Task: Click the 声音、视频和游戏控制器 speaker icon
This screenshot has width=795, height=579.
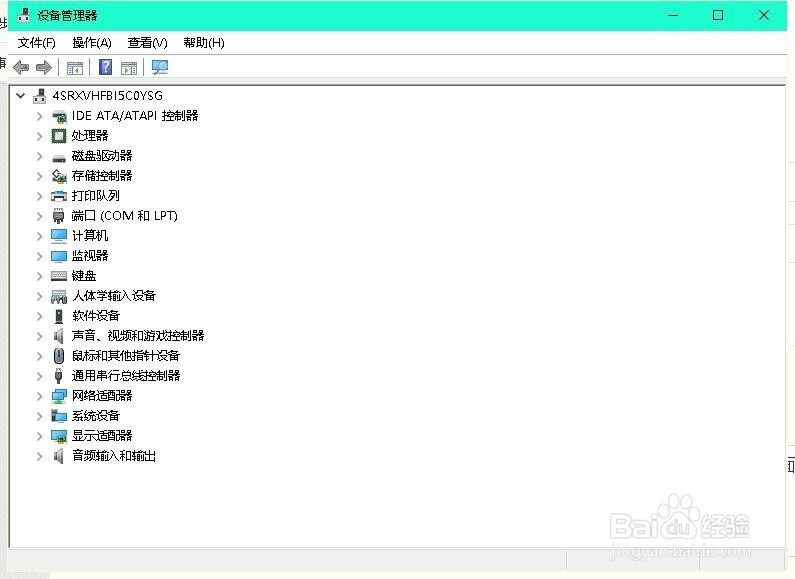Action: tap(59, 336)
